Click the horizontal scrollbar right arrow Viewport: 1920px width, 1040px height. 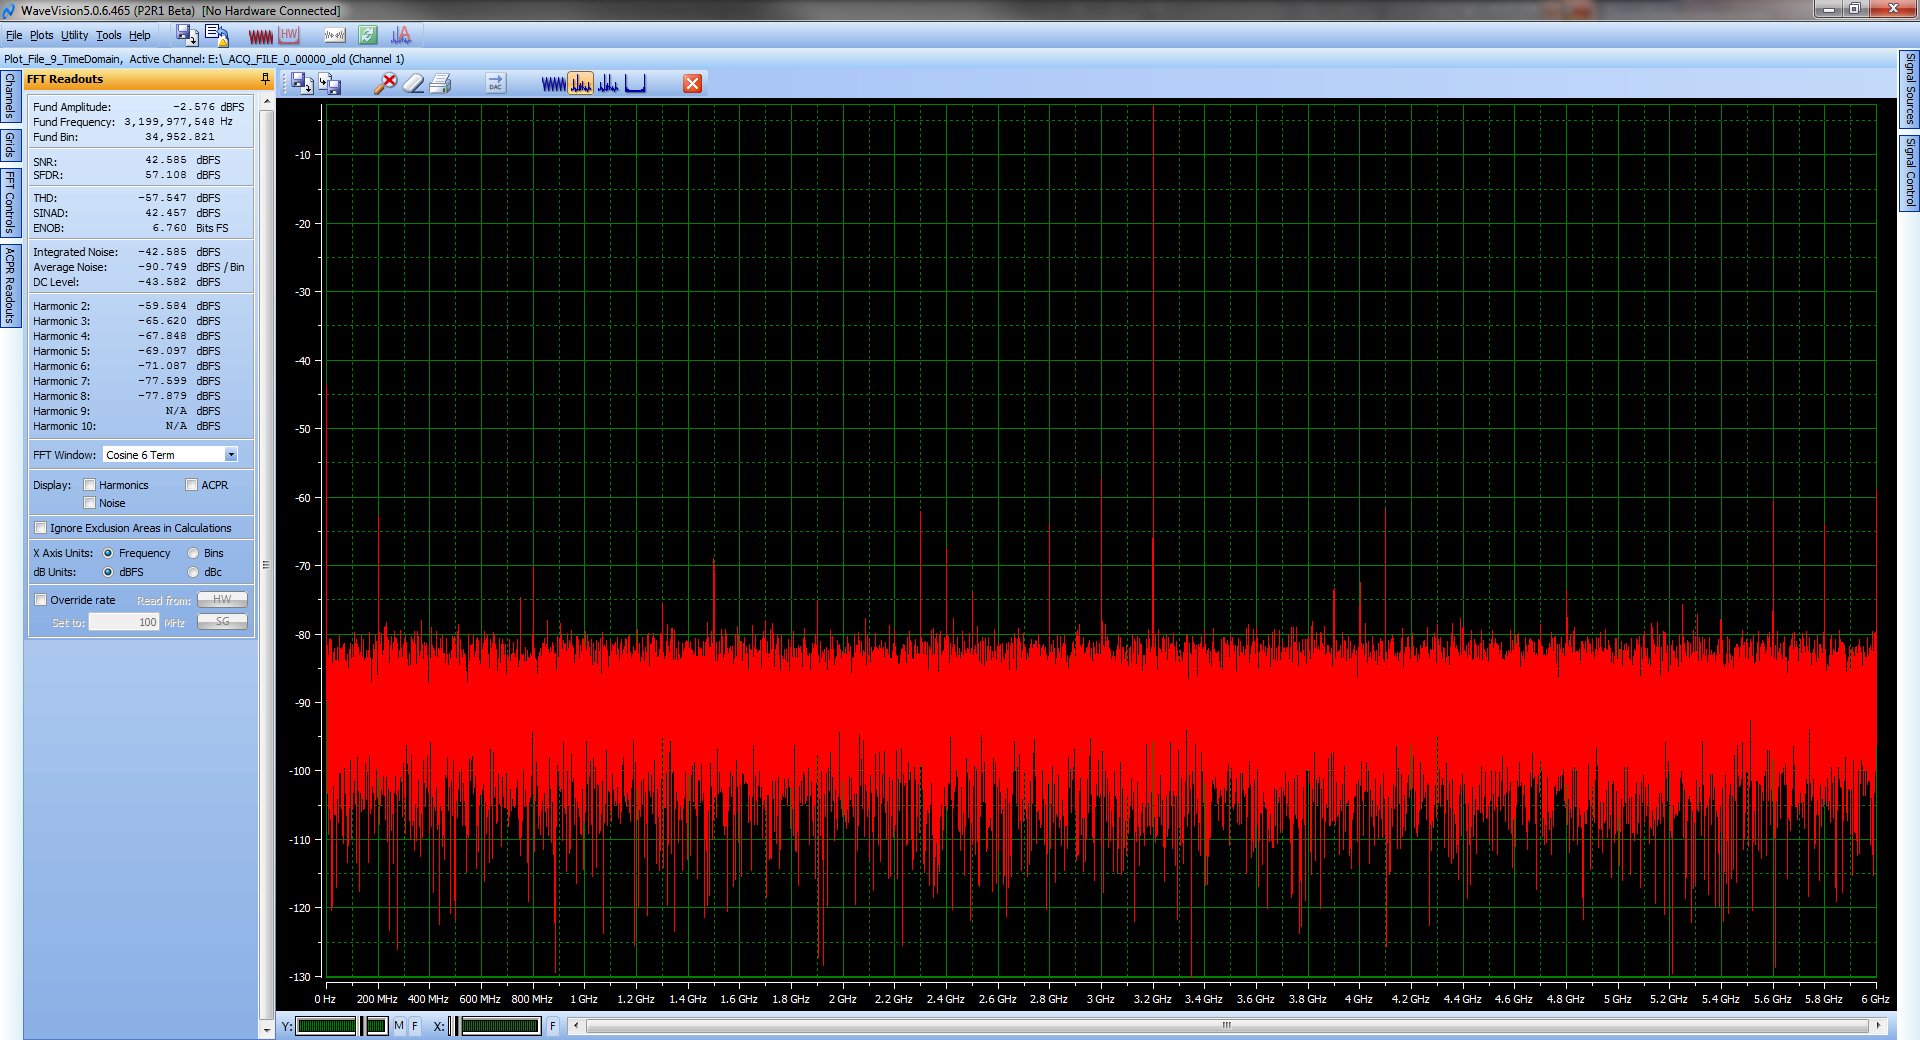[1878, 1026]
